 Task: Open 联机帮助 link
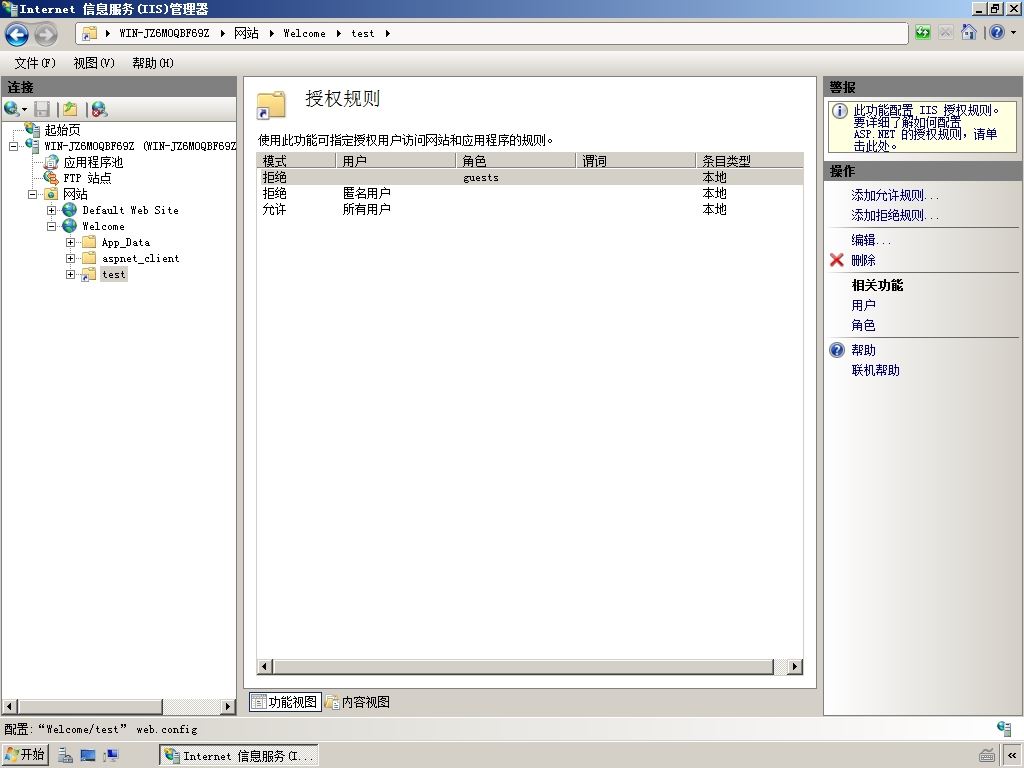[x=875, y=370]
